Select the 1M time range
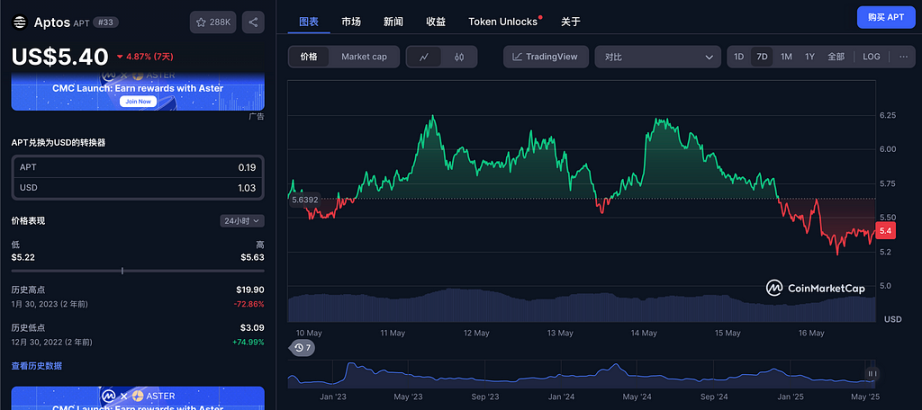Viewport: 922px width, 410px height. [786, 57]
